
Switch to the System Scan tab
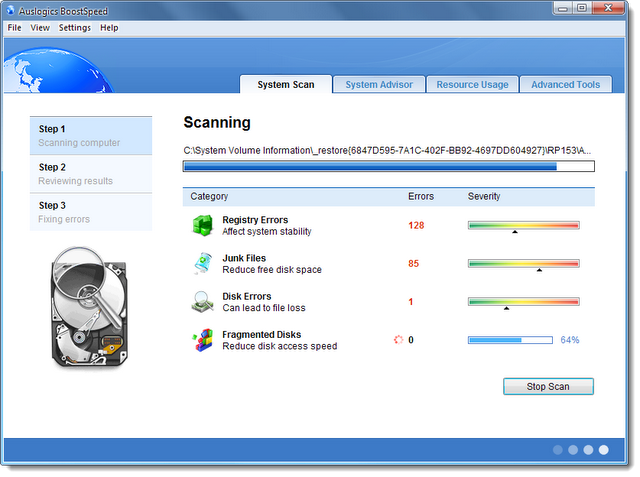pyautogui.click(x=286, y=84)
